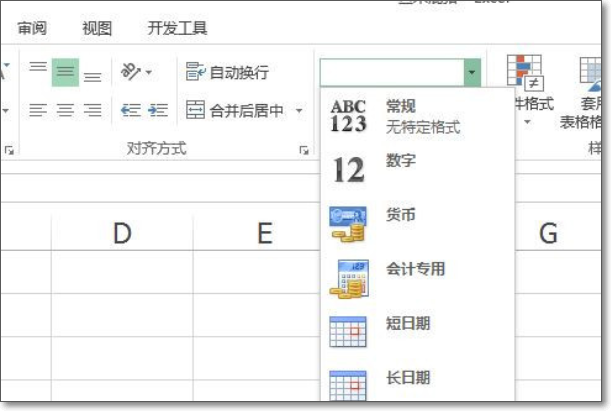Viewport: 611px width, 411px height.
Task: Open the text orientation options
Action: click(136, 72)
